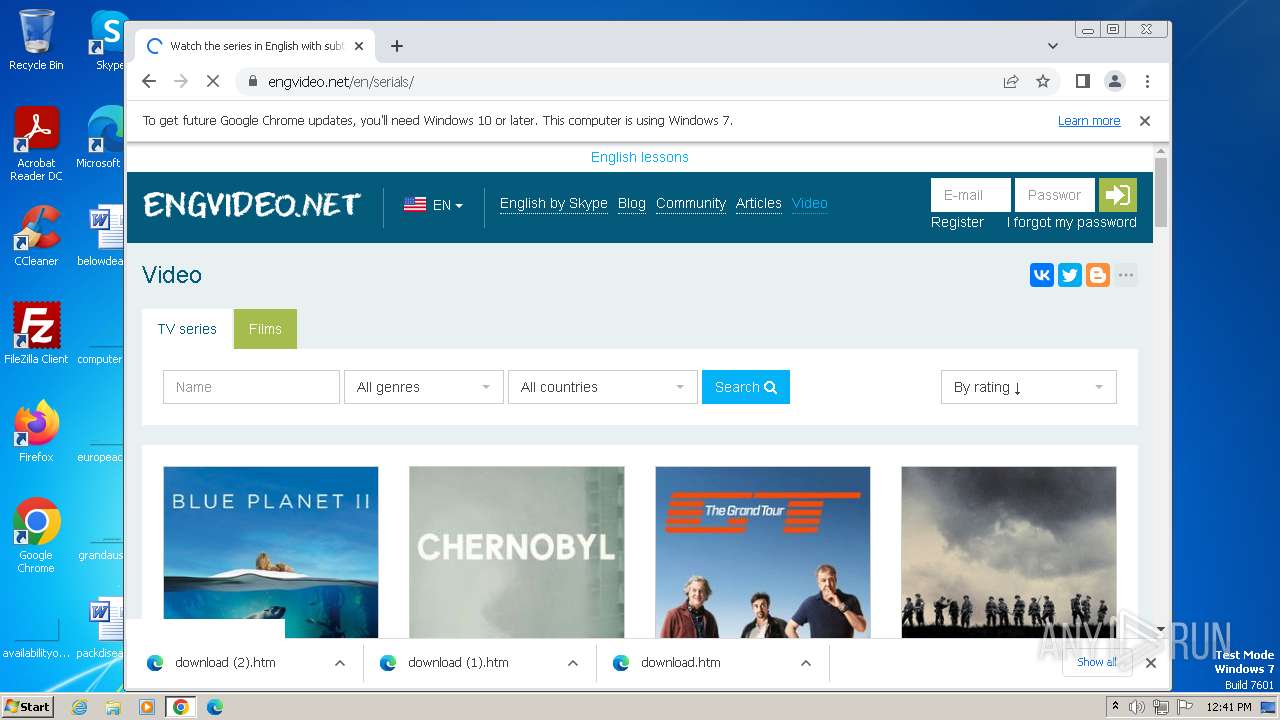
Task: Bookmark this page with the star
Action: (x=1043, y=82)
